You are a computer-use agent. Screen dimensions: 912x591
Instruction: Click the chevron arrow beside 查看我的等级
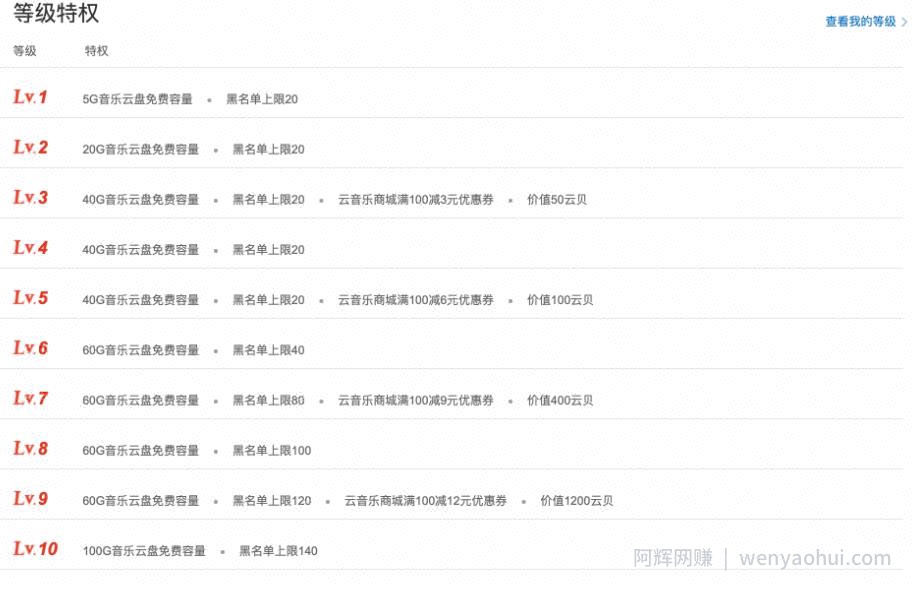click(x=904, y=22)
